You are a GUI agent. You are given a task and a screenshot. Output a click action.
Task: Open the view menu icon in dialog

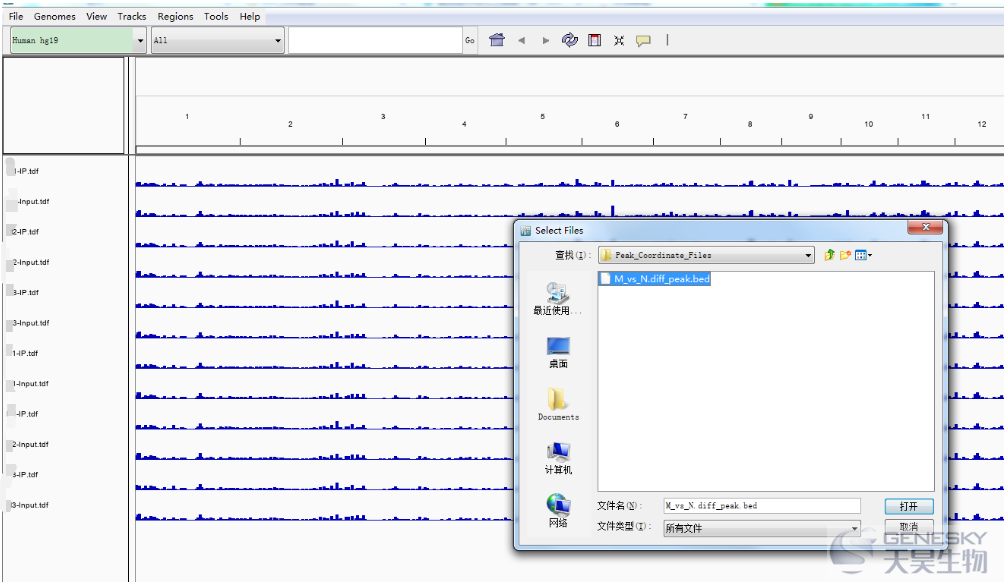coord(863,255)
